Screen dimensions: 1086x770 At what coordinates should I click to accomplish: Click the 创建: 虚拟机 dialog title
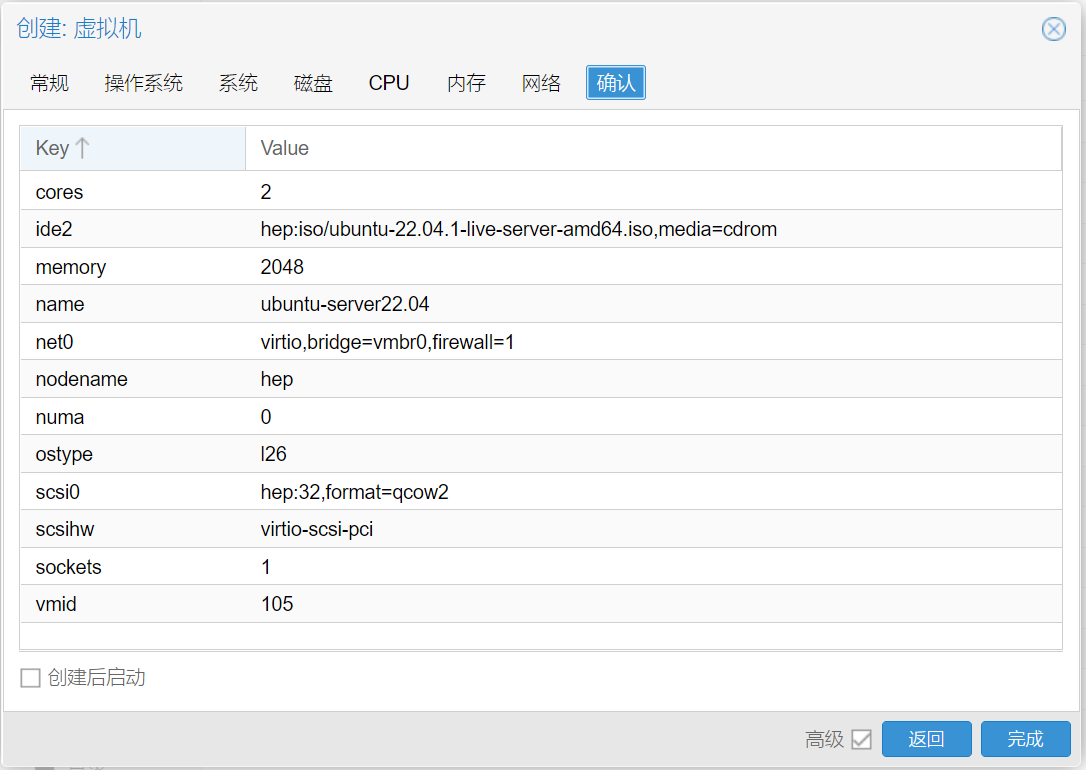coord(79,28)
